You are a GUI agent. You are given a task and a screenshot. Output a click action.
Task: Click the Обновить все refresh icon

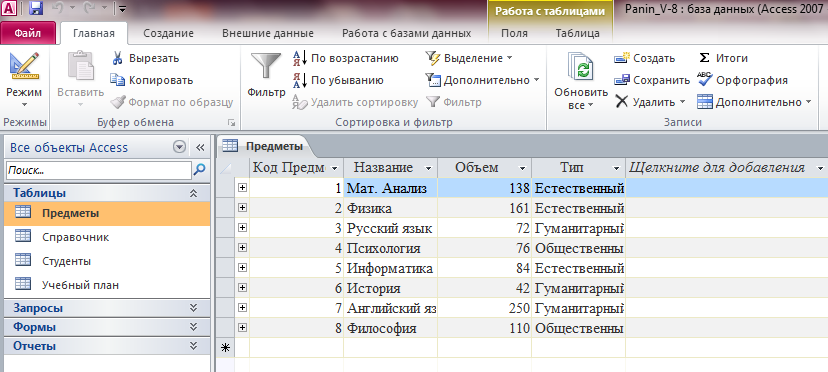click(x=581, y=66)
